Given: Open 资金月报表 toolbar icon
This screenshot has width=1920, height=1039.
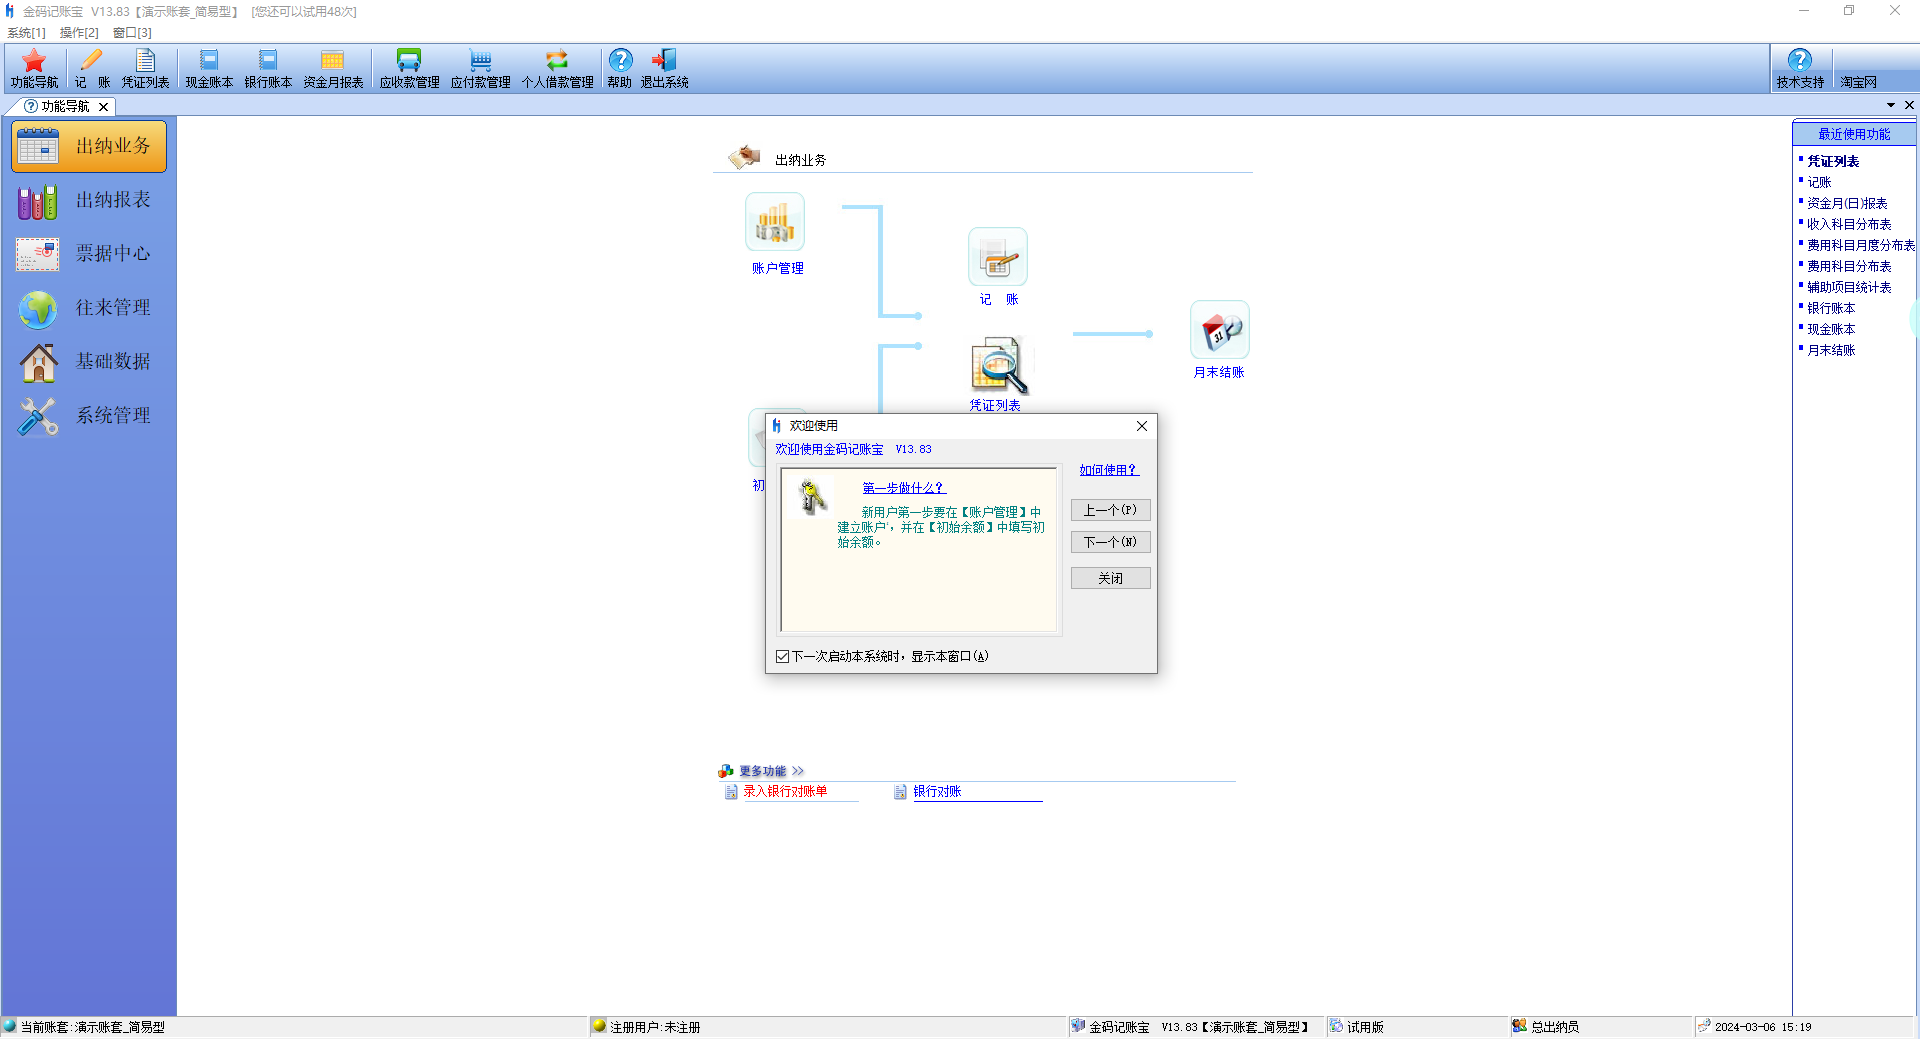Looking at the screenshot, I should tap(333, 69).
